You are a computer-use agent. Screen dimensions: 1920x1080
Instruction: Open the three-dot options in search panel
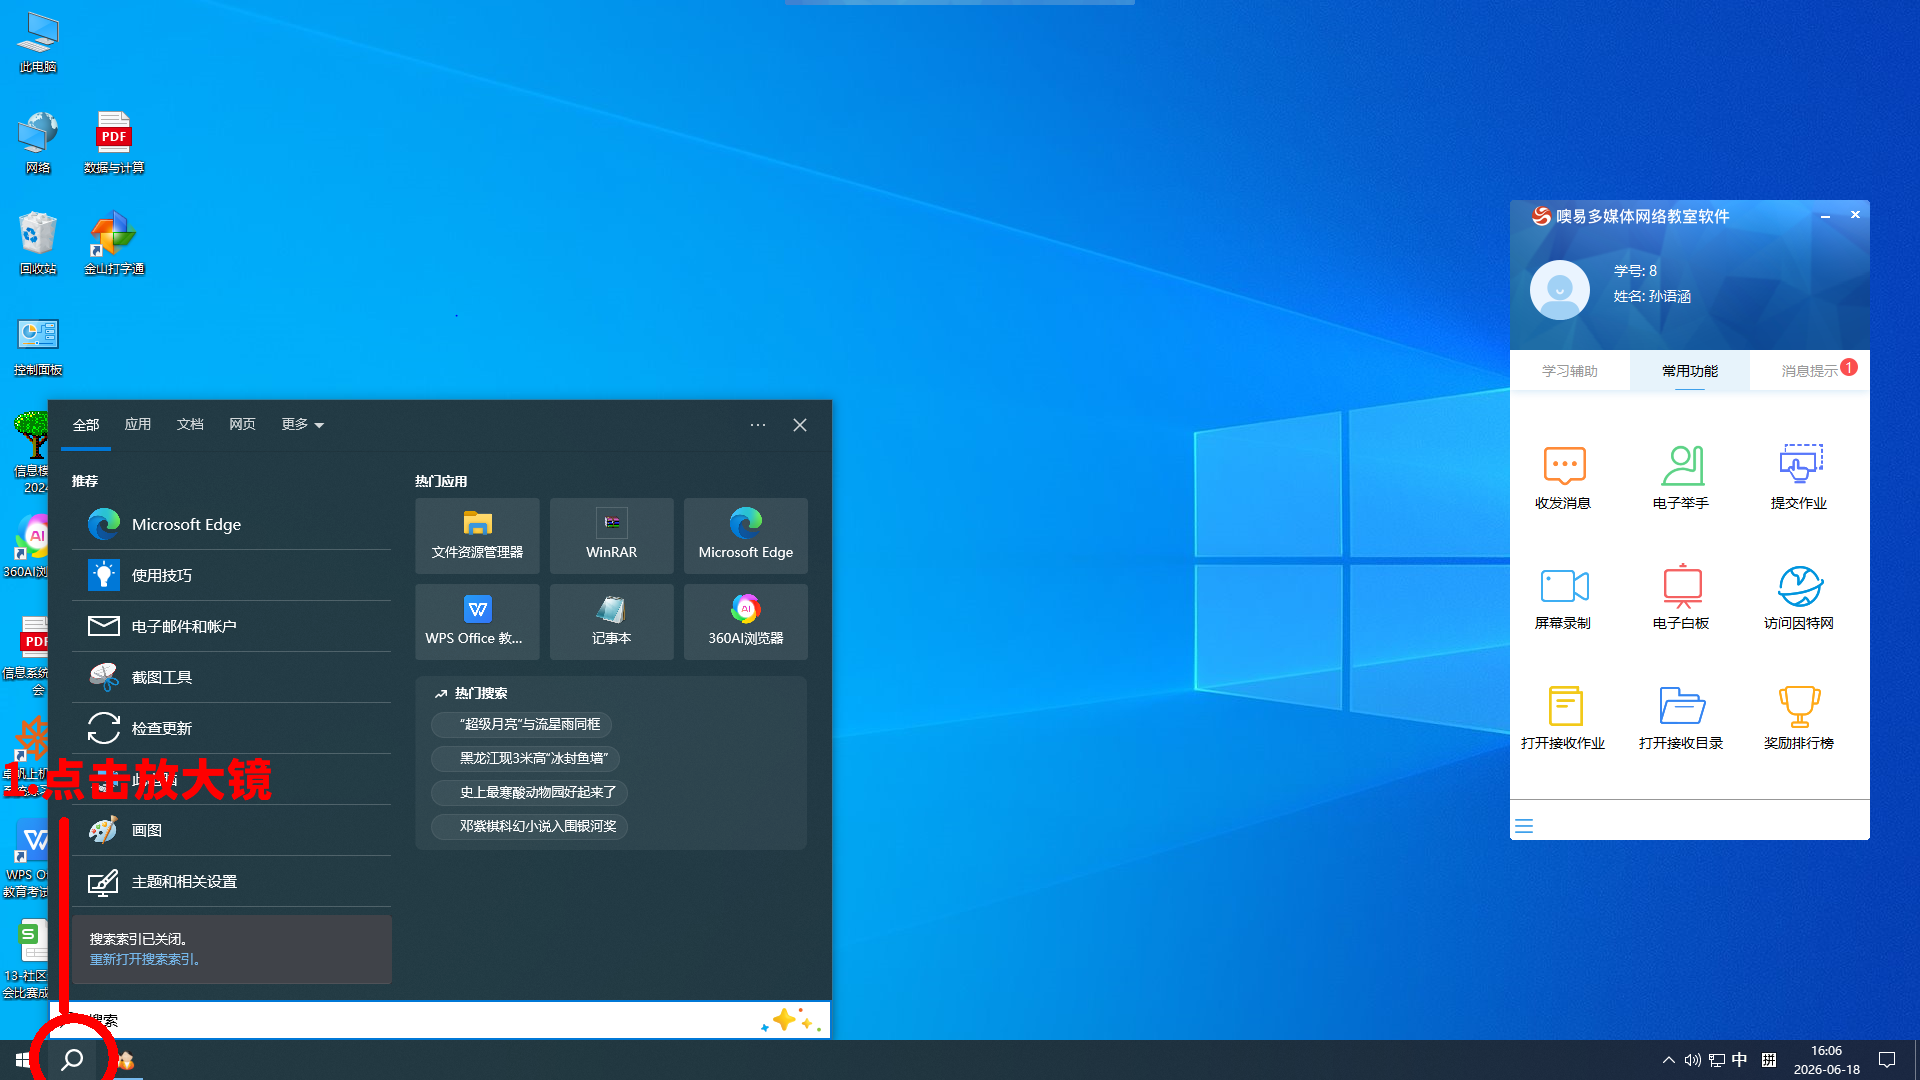click(758, 425)
